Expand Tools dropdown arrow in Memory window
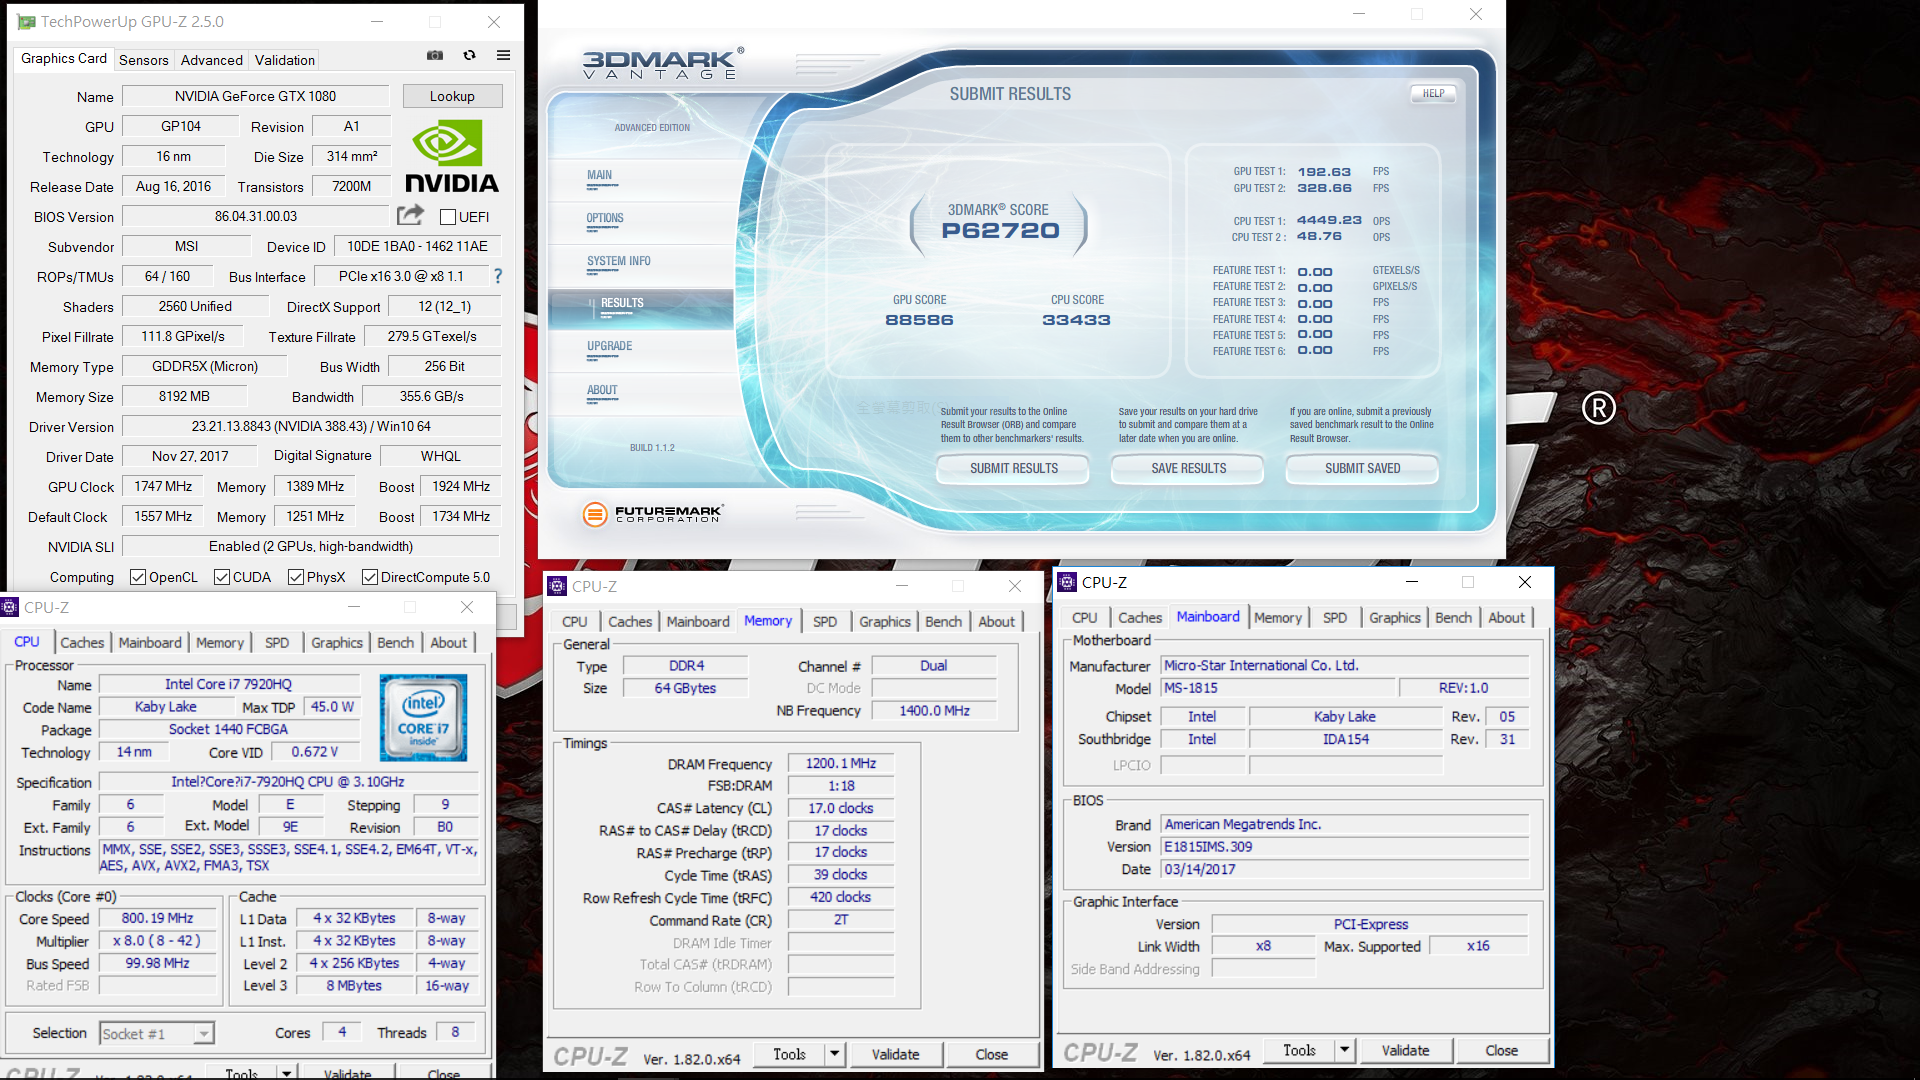Viewport: 1920px width, 1080px height. pyautogui.click(x=834, y=1054)
